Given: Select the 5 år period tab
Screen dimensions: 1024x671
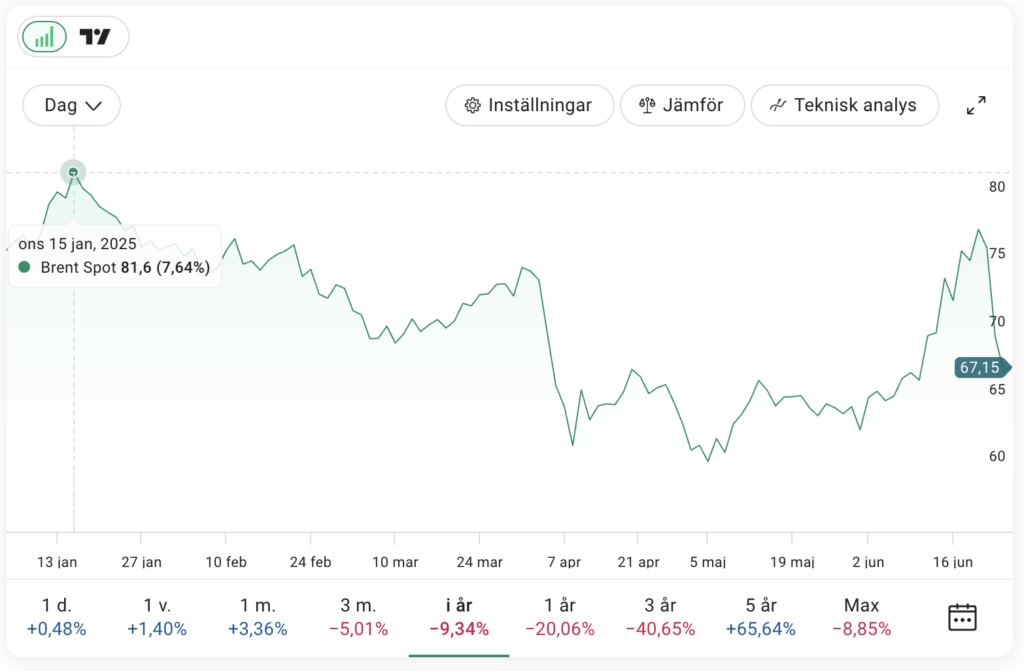Looking at the screenshot, I should tap(760, 616).
